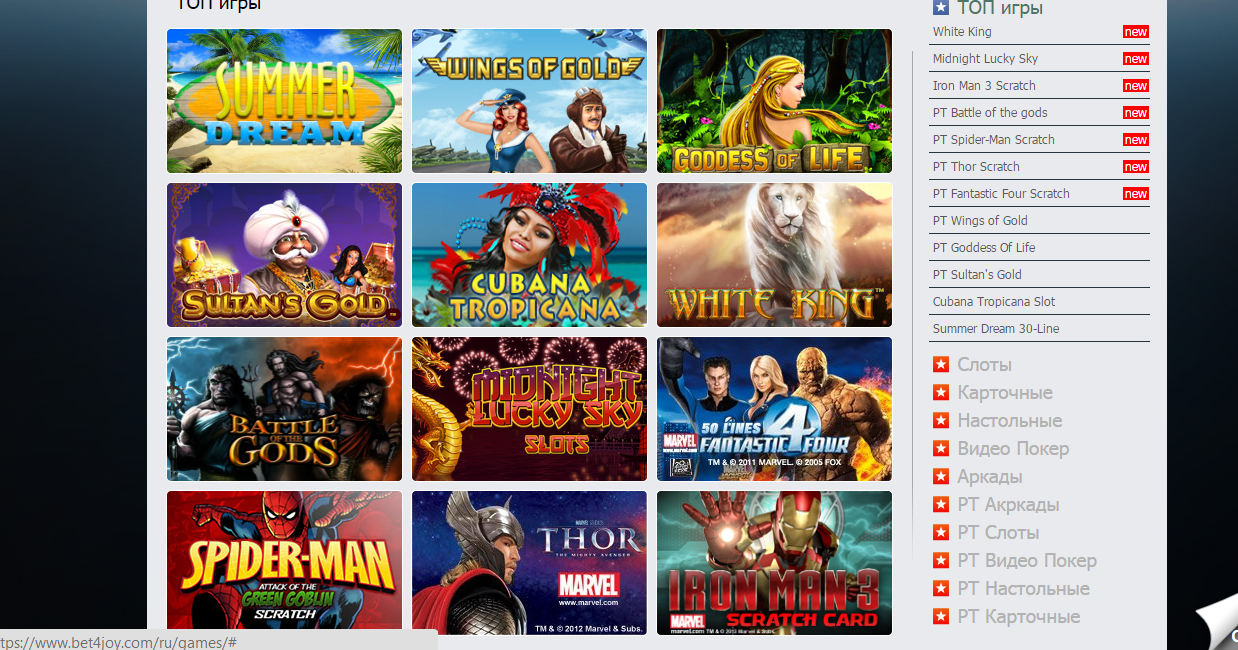This screenshot has width=1238, height=650.
Task: Go to the Настольные category
Action: [x=1010, y=421]
